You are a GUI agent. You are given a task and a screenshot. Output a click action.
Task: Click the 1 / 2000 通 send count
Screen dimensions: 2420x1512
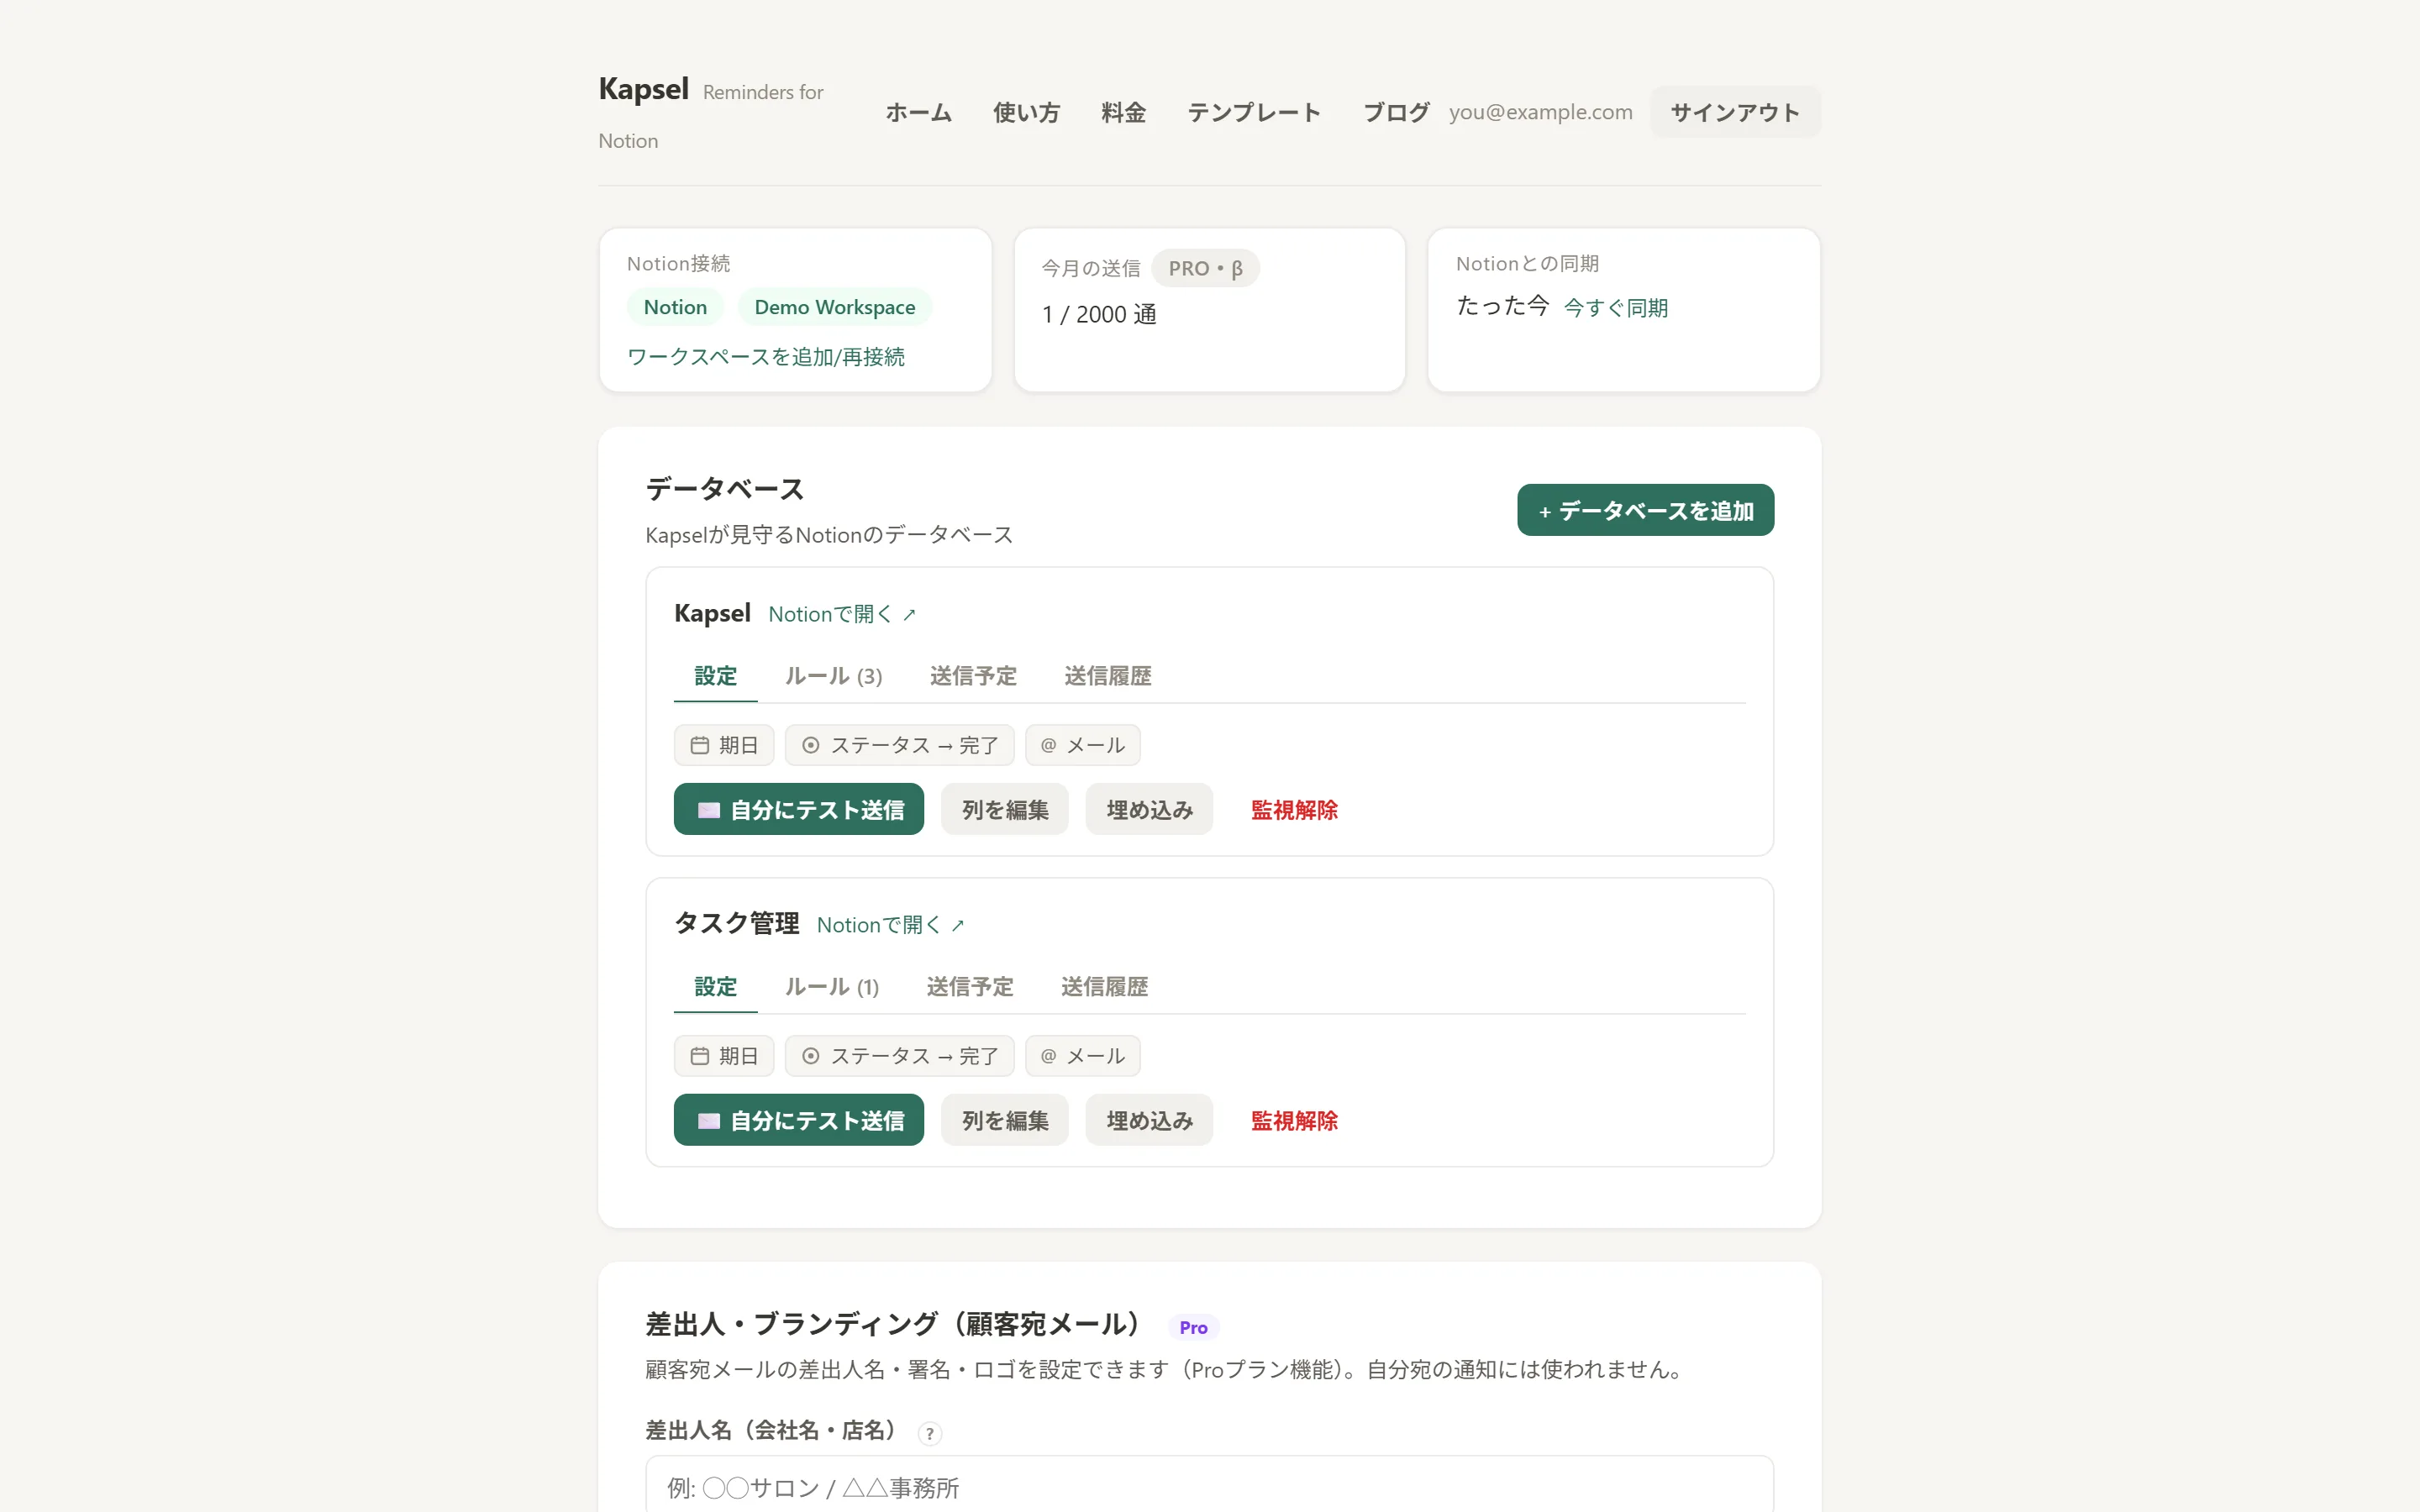coord(1099,314)
